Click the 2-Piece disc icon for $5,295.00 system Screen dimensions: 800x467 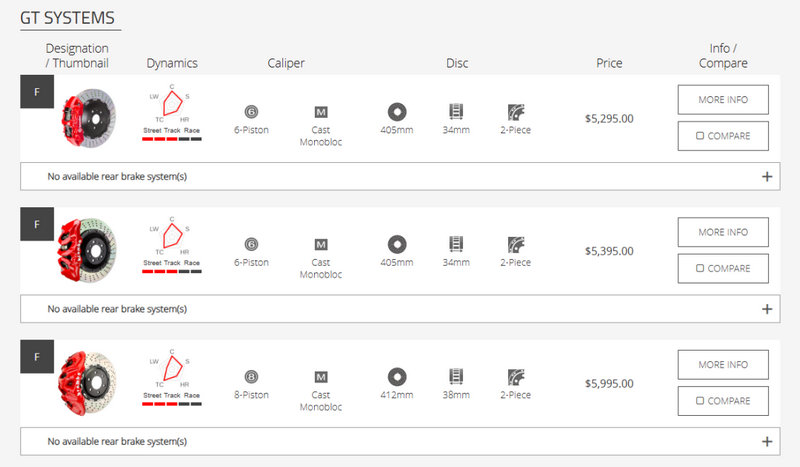click(x=516, y=111)
